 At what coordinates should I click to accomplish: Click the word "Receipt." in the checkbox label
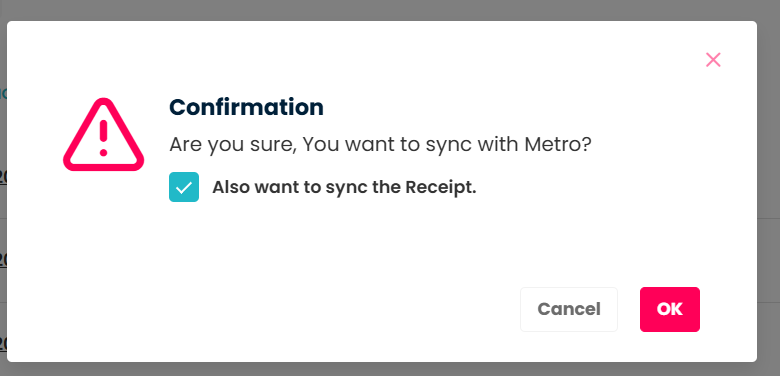point(441,188)
